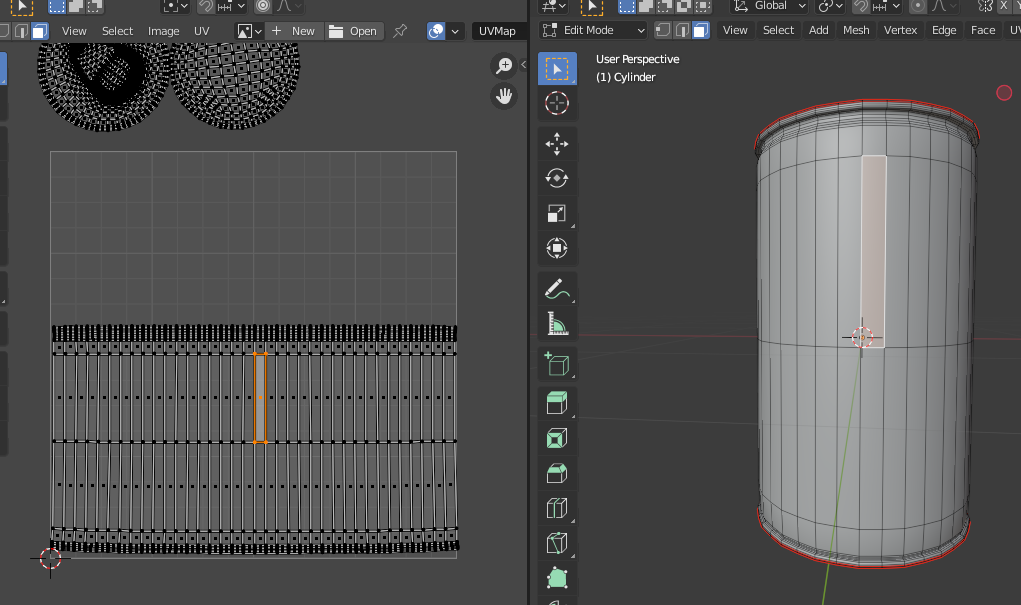1021x605 pixels.
Task: Activate the Scale tool
Action: [557, 213]
